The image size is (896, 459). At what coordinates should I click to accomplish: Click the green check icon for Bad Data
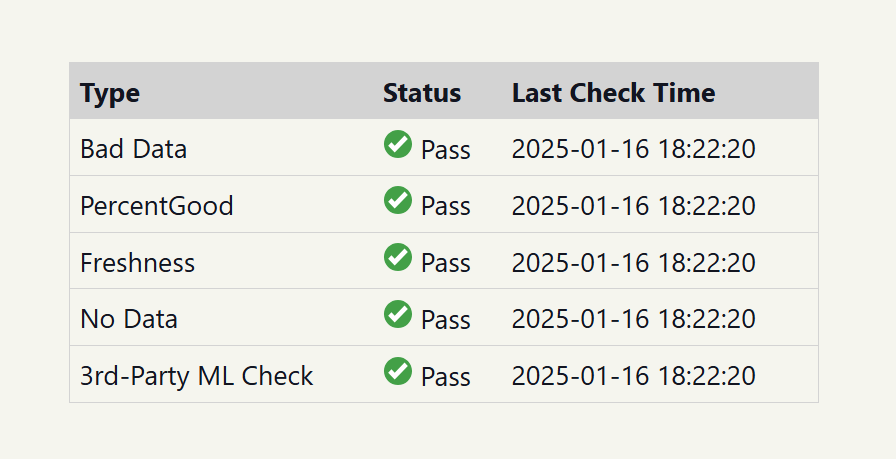coord(398,144)
